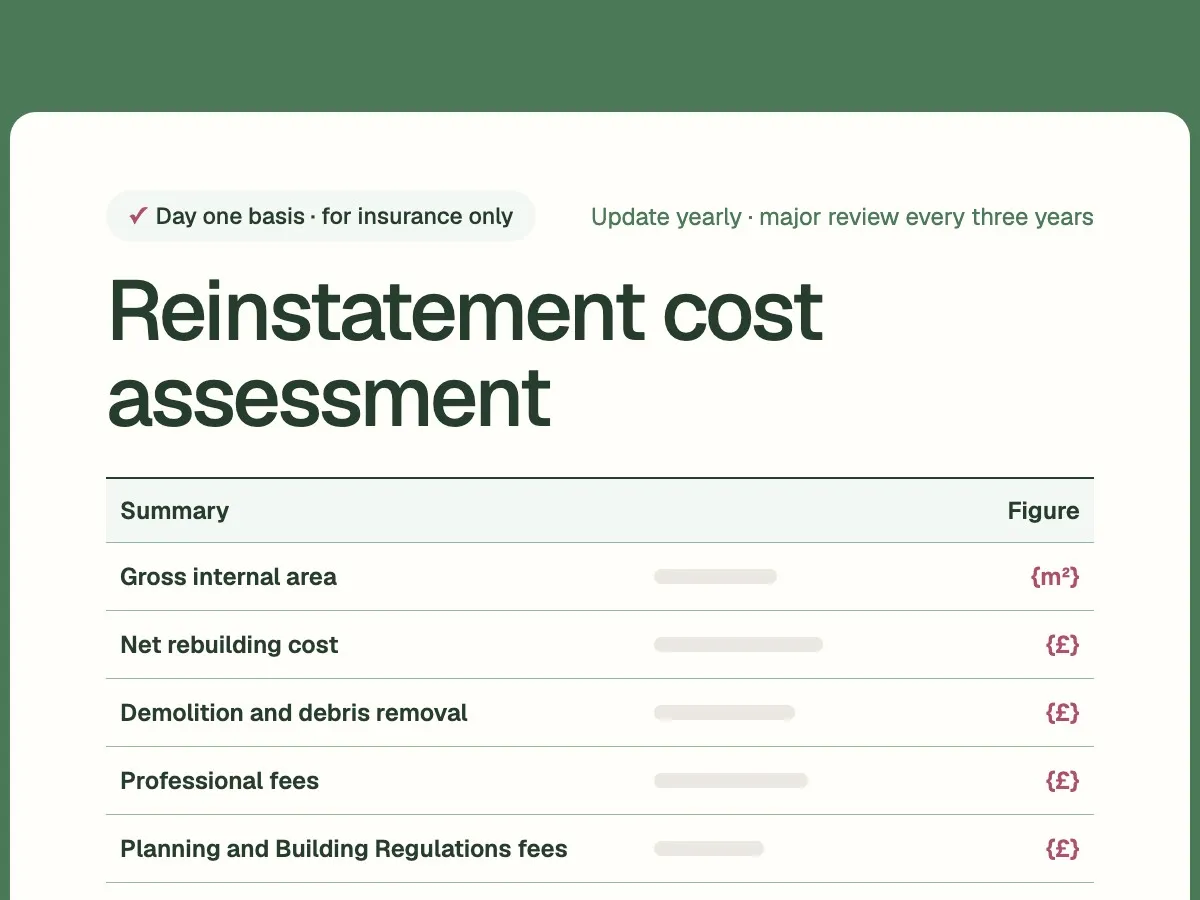Select the 'Net rebuilding cost' row label
This screenshot has width=1200, height=900.
[x=229, y=645]
